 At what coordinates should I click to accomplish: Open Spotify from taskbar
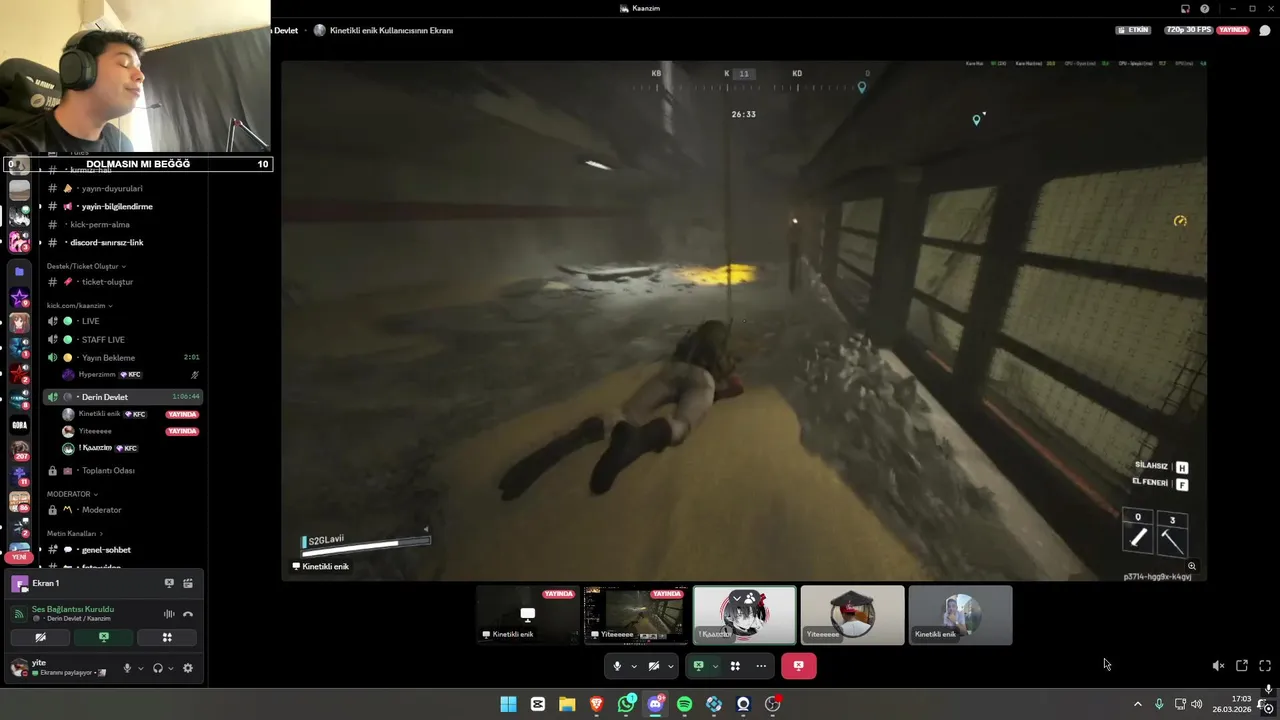pyautogui.click(x=685, y=704)
